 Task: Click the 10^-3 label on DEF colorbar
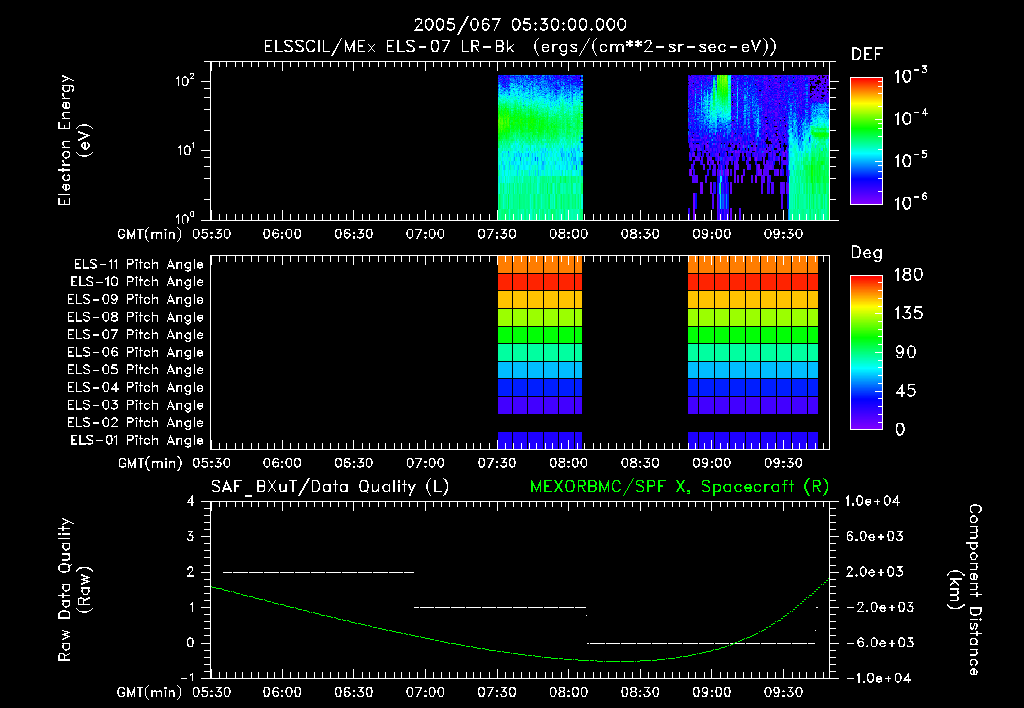tap(910, 76)
